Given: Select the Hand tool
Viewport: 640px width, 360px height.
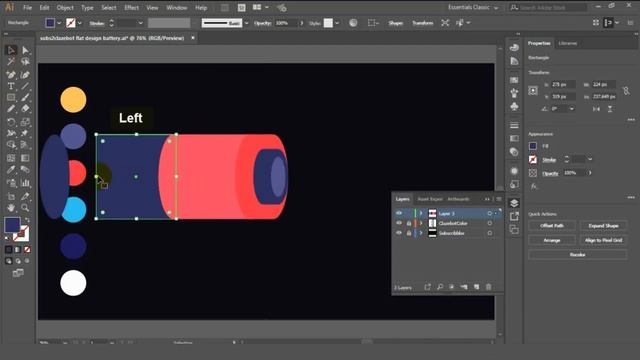Looking at the screenshot, I should point(11,208).
